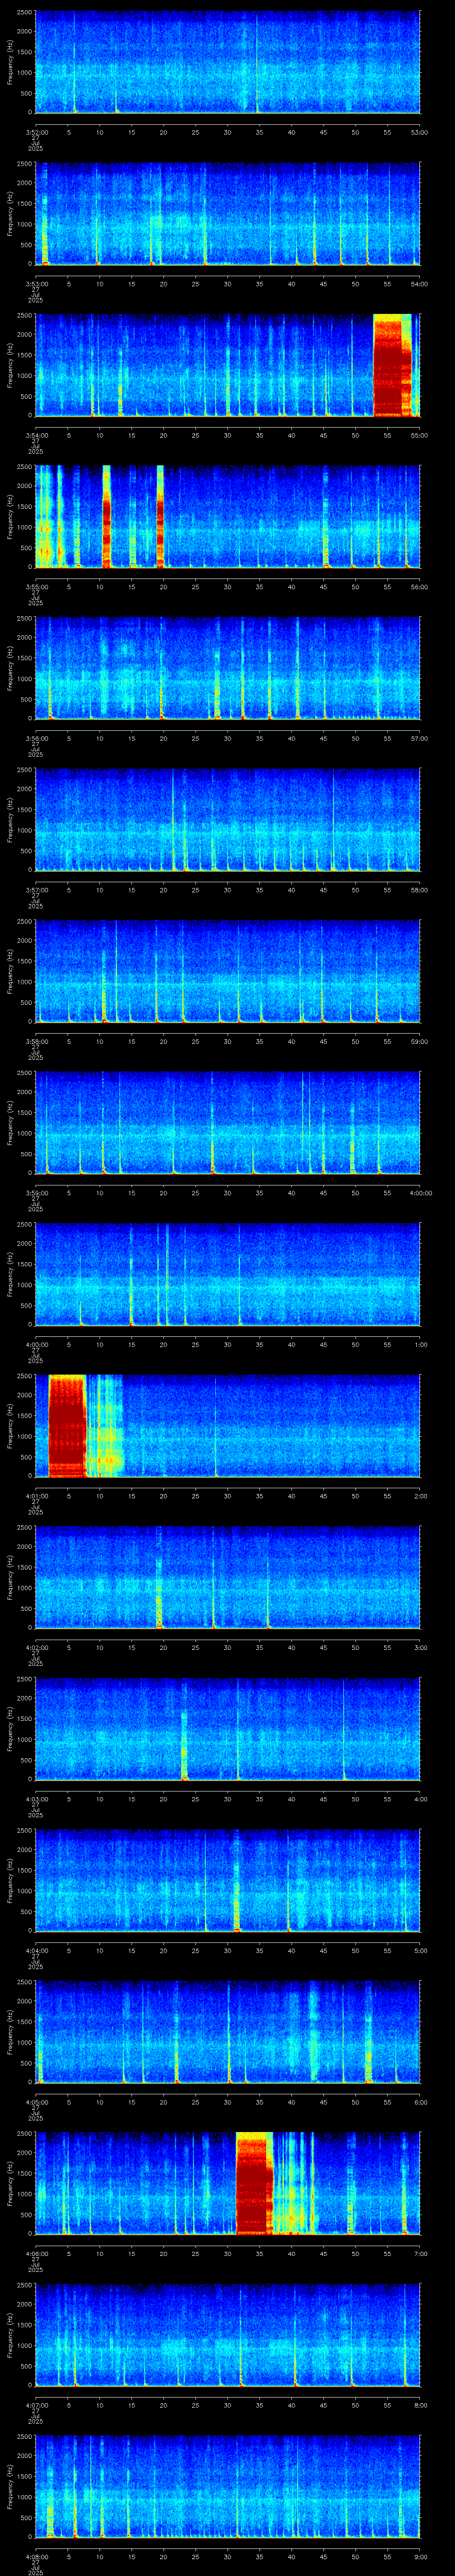Click the "3:53:00" start time label
This screenshot has height=2576, width=455.
tap(36, 284)
